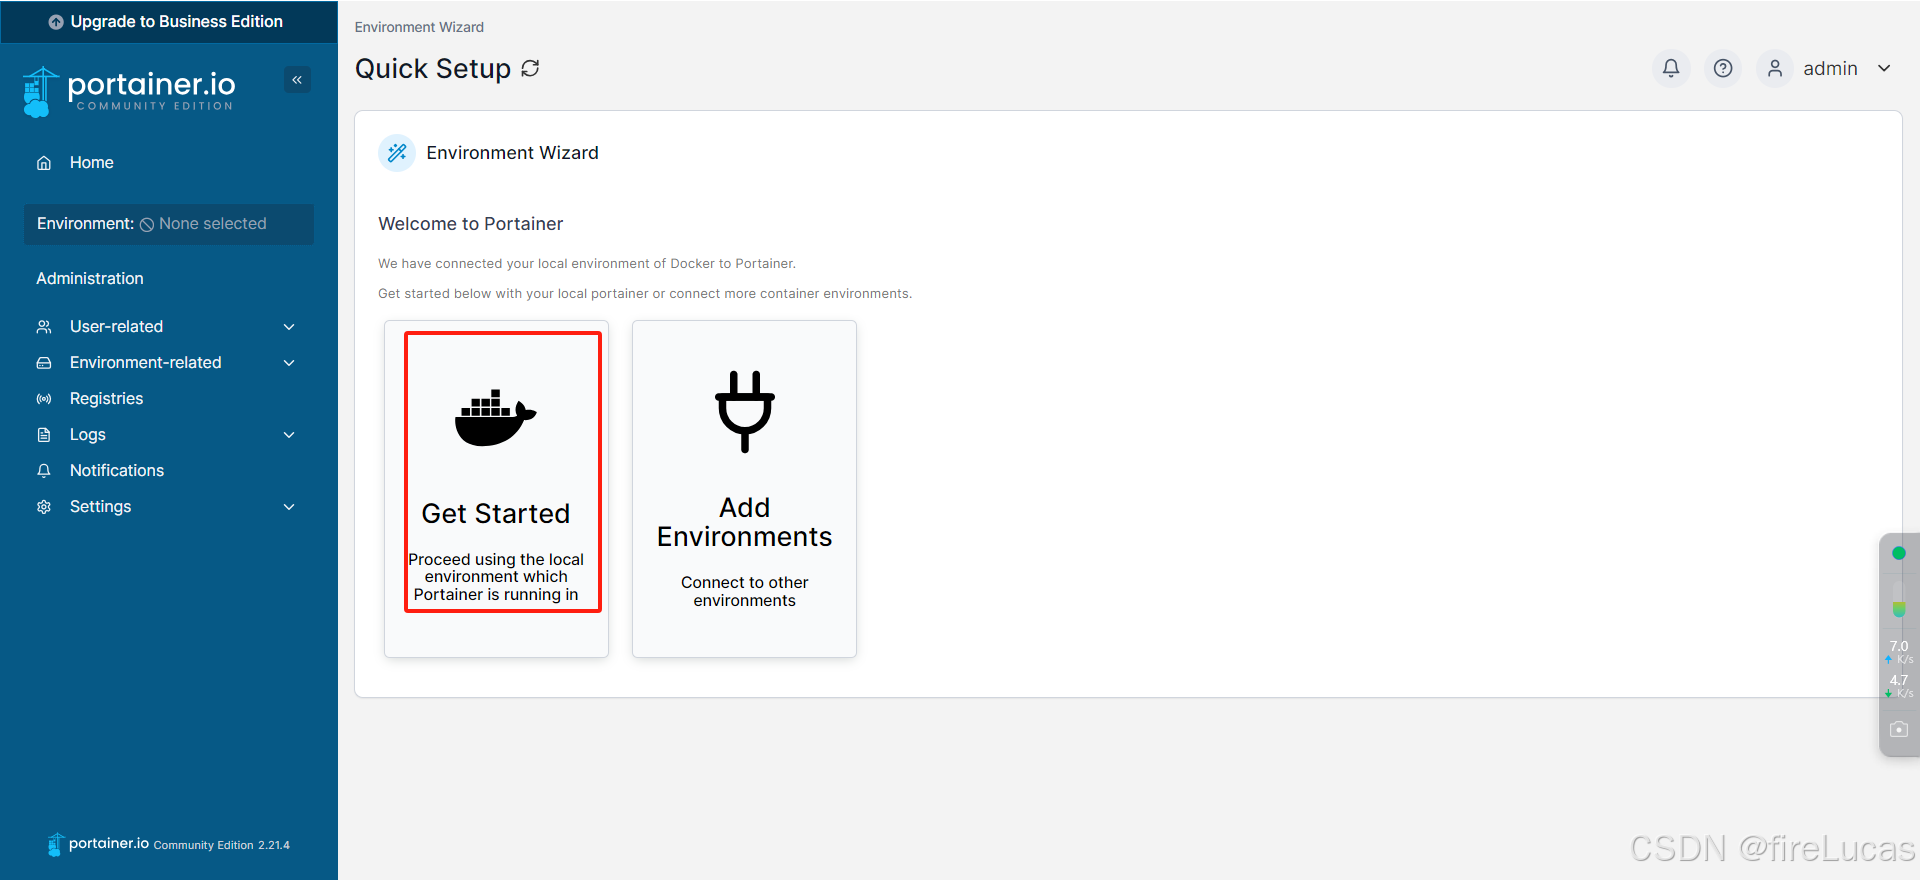1920x880 pixels.
Task: Open the top bar notifications bell
Action: tap(1671, 68)
